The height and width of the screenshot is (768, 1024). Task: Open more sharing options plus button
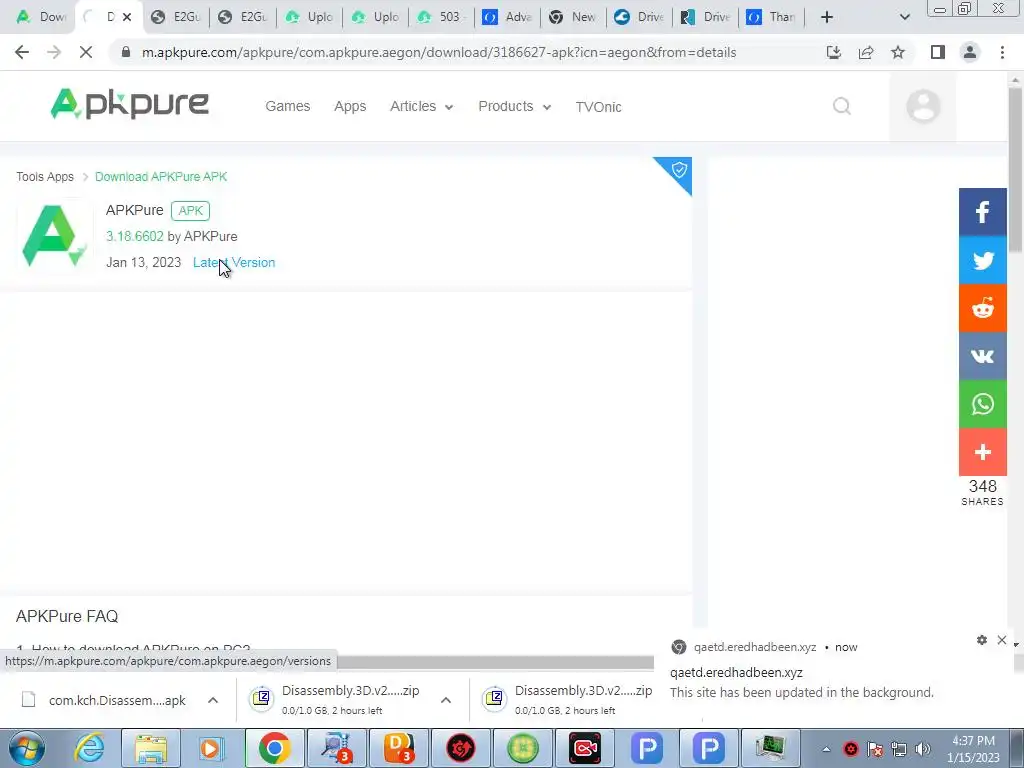click(x=983, y=452)
